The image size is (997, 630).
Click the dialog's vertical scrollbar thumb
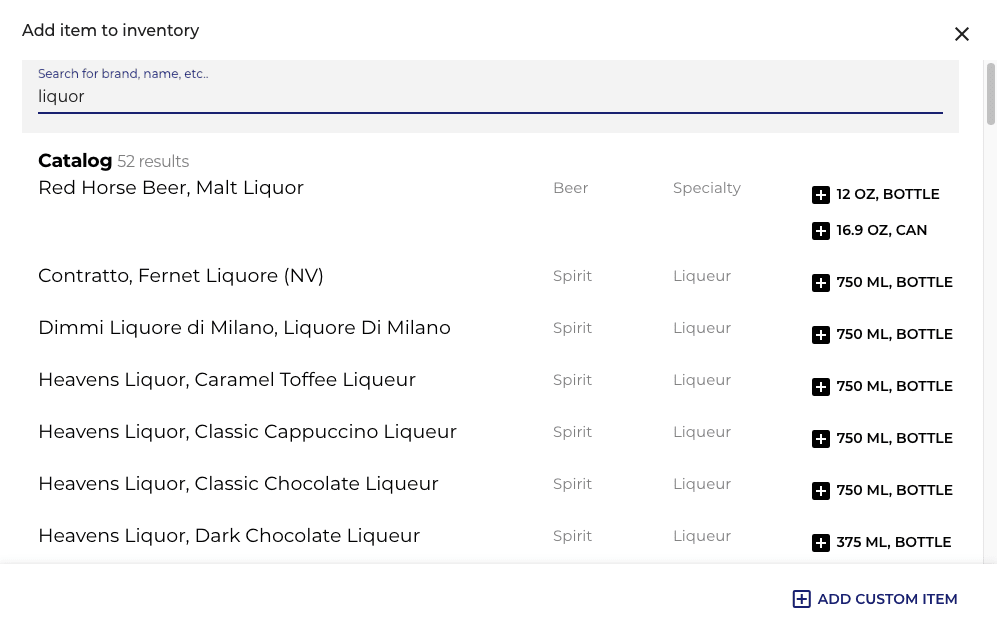[990, 94]
